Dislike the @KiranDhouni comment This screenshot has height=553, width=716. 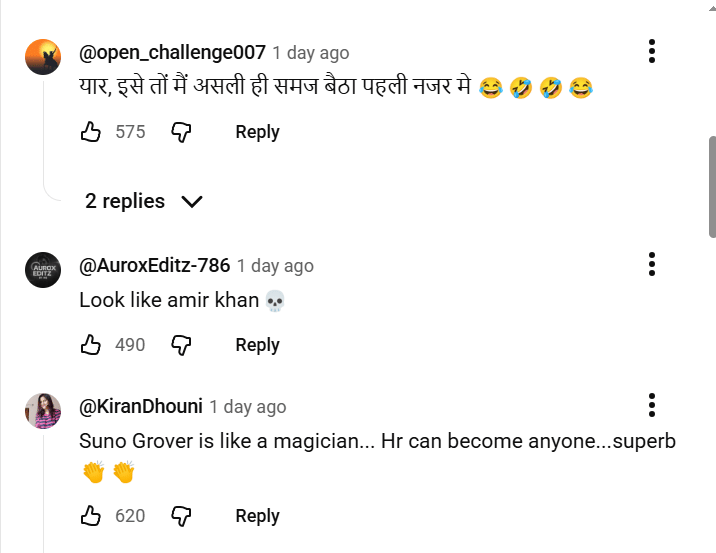[x=181, y=515]
